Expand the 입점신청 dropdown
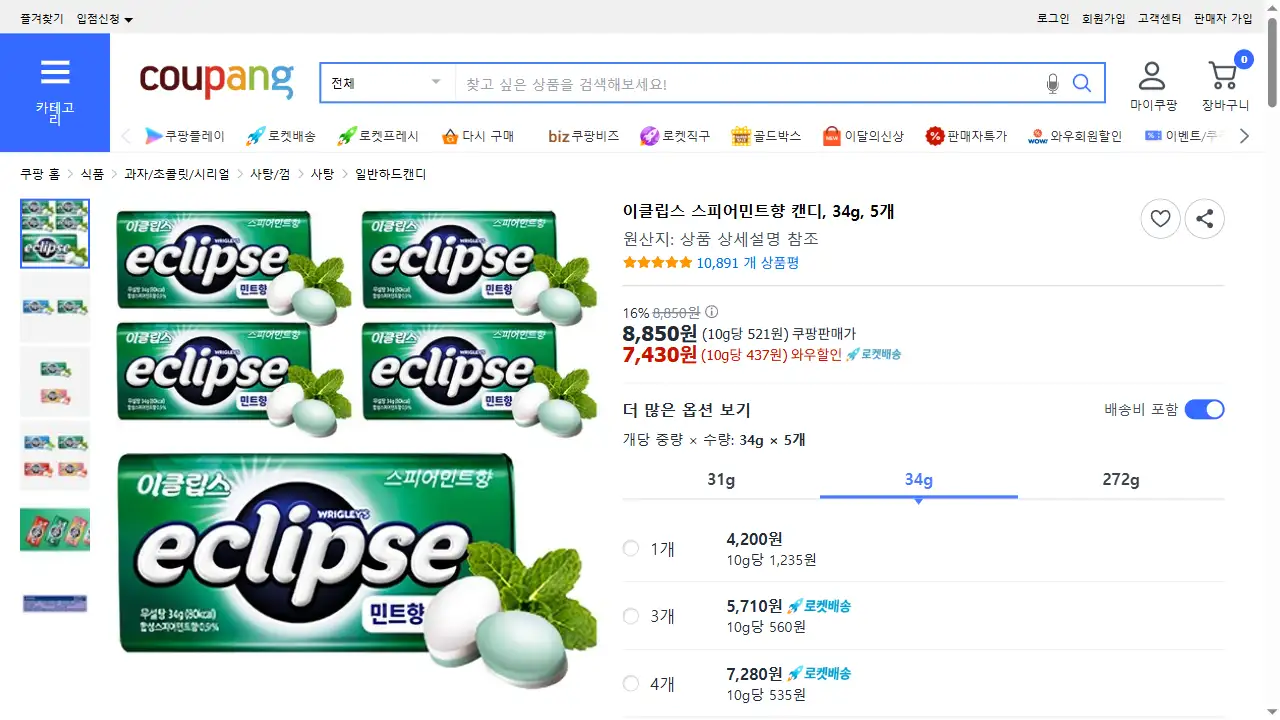Viewport: 1280px width, 720px height. point(105,19)
